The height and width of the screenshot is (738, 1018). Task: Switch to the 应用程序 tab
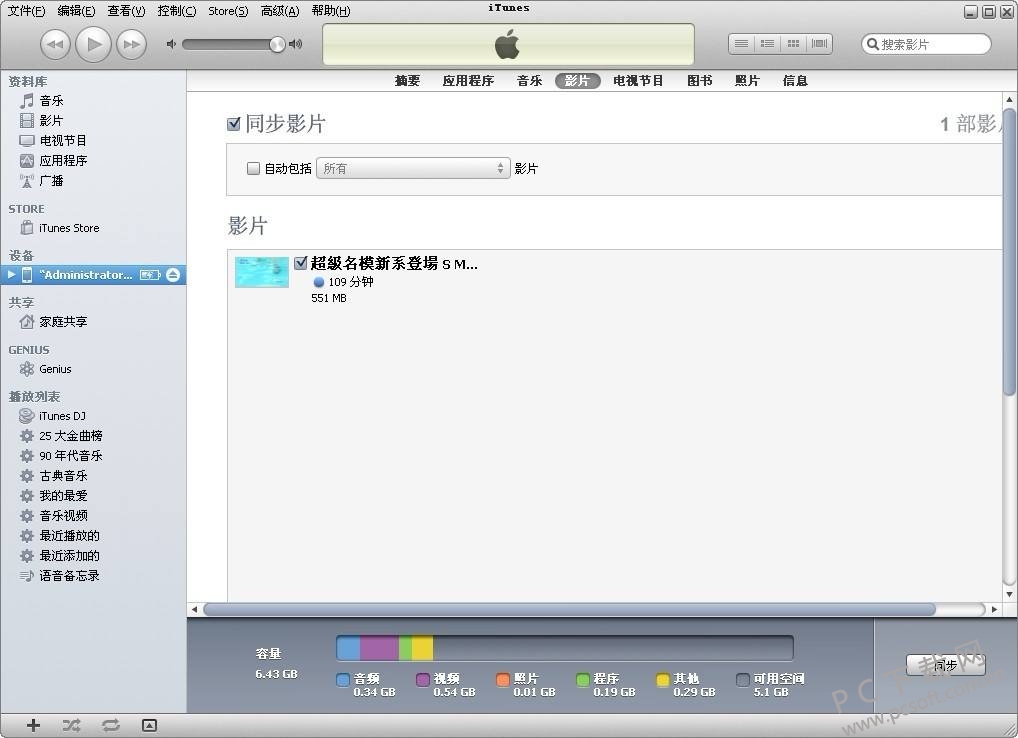[468, 80]
